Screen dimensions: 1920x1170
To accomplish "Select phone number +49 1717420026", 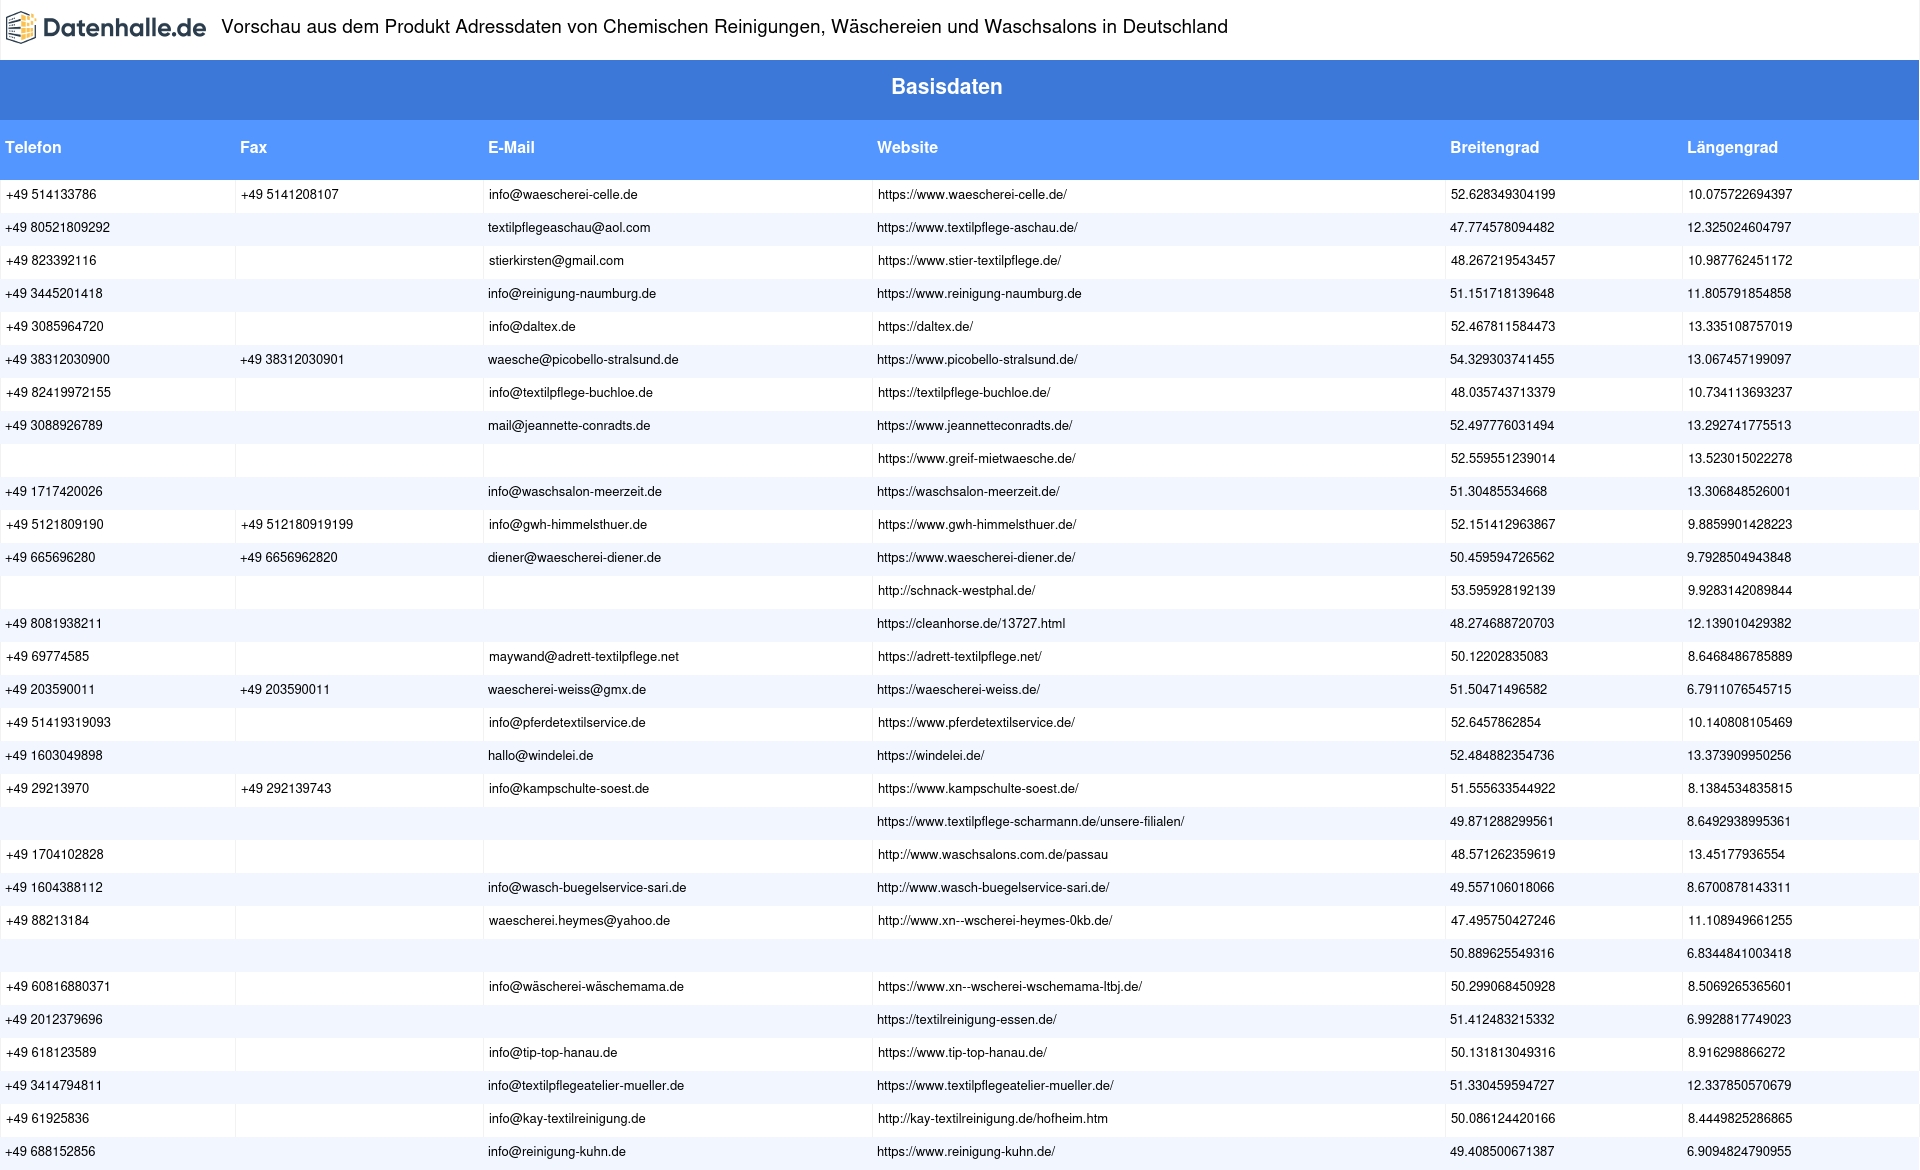I will pyautogui.click(x=54, y=492).
